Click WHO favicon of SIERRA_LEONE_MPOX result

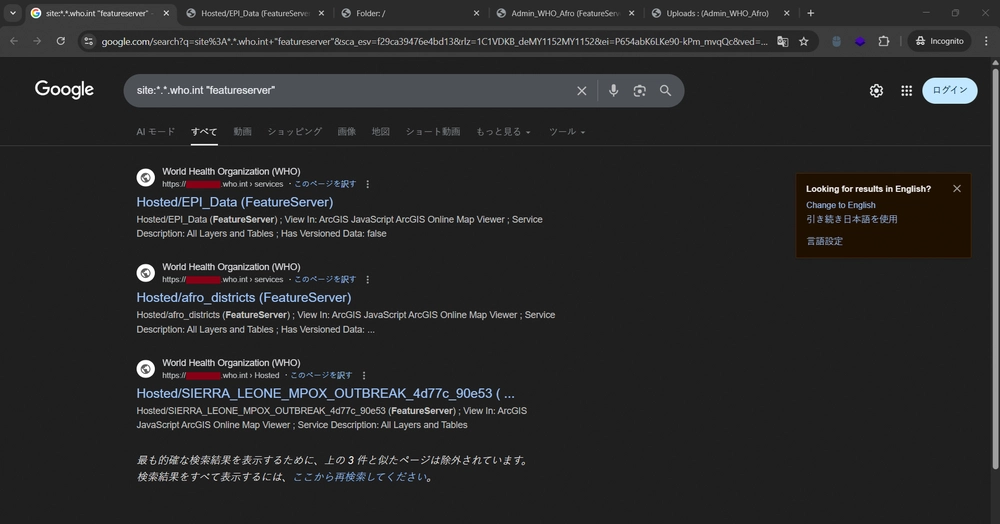[145, 368]
